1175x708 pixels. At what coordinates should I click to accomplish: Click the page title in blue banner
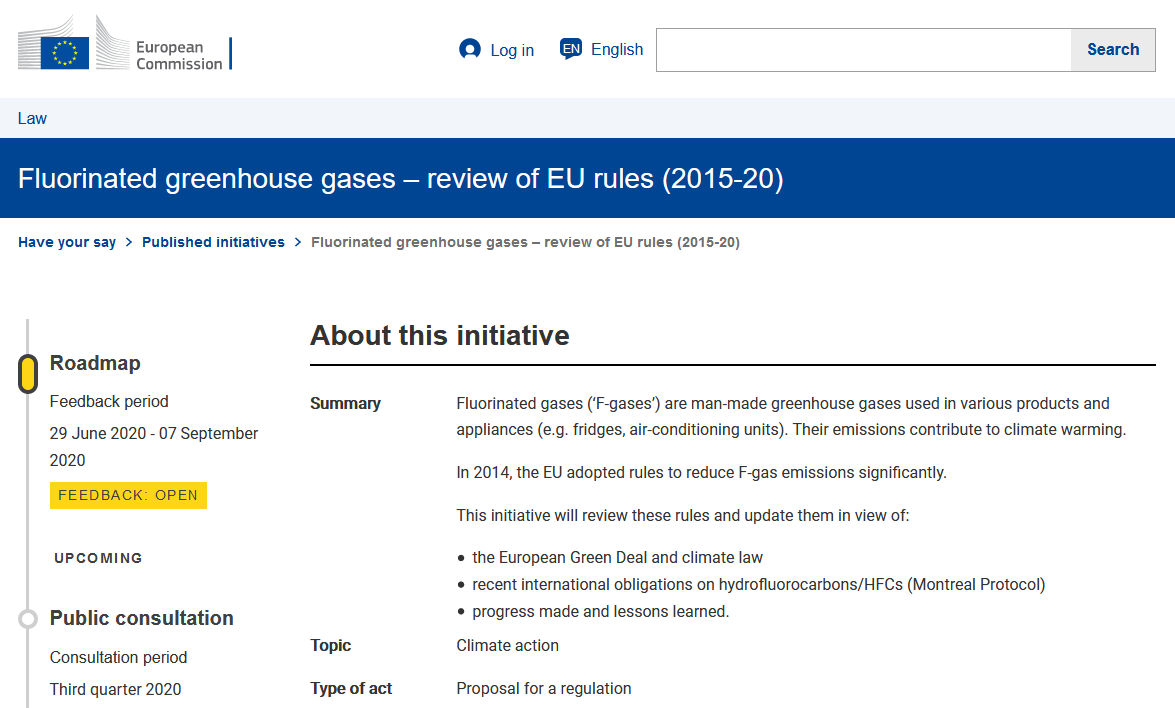400,179
